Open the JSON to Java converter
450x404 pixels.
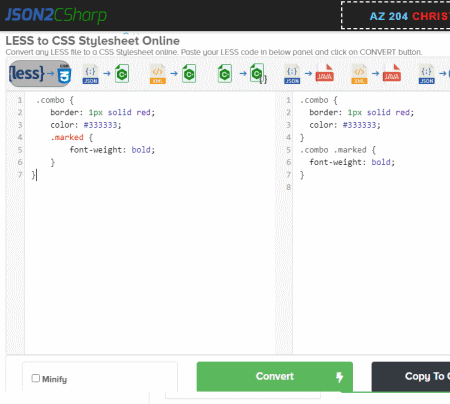click(309, 74)
